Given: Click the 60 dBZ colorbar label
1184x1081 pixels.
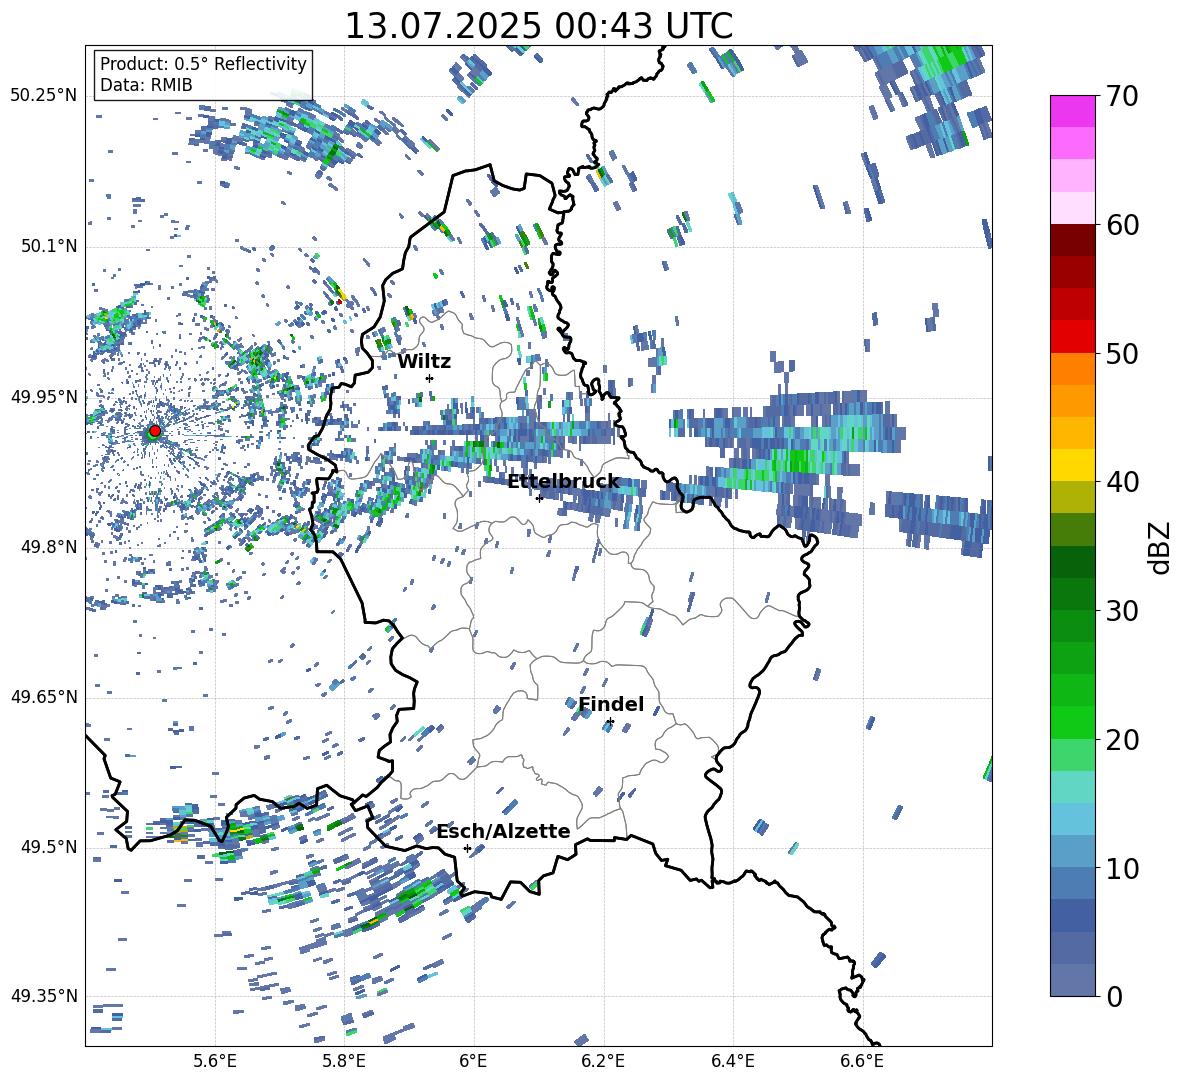Looking at the screenshot, I should click(x=1121, y=225).
